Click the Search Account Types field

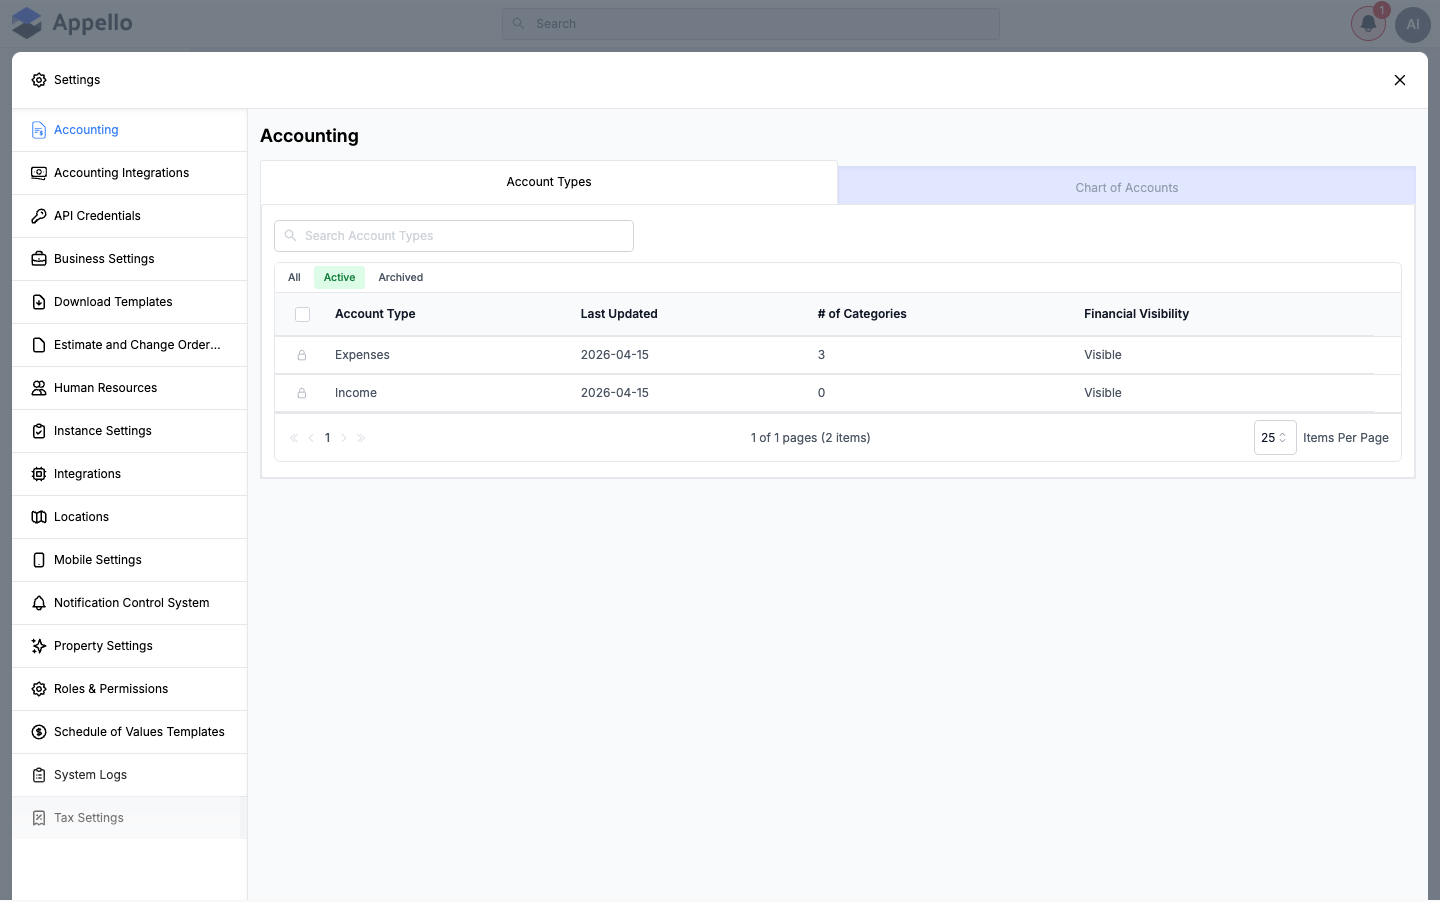coord(454,236)
